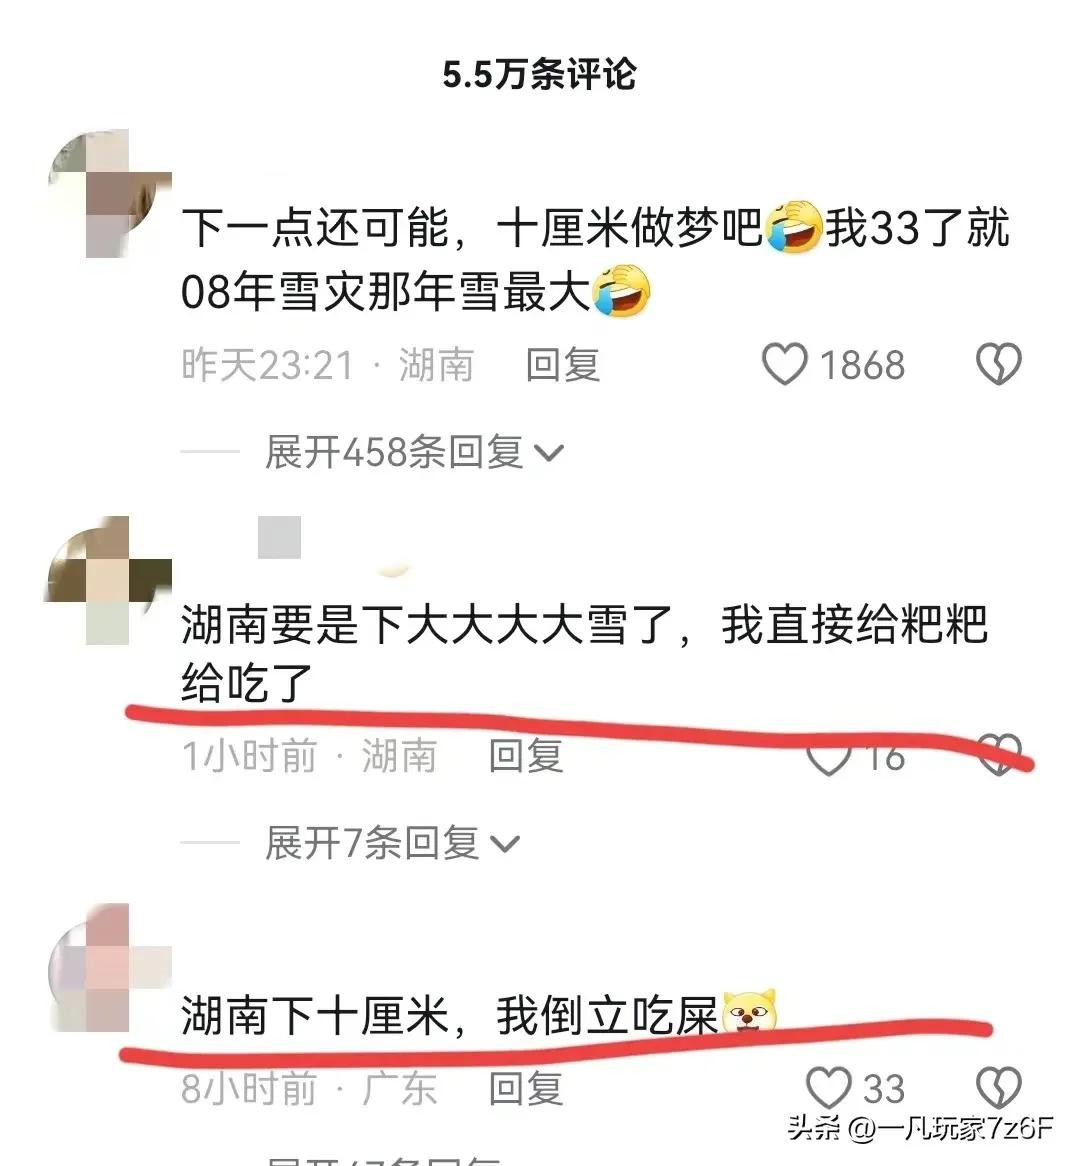
Task: Dislike the comment from 广东
Action: (998, 1089)
